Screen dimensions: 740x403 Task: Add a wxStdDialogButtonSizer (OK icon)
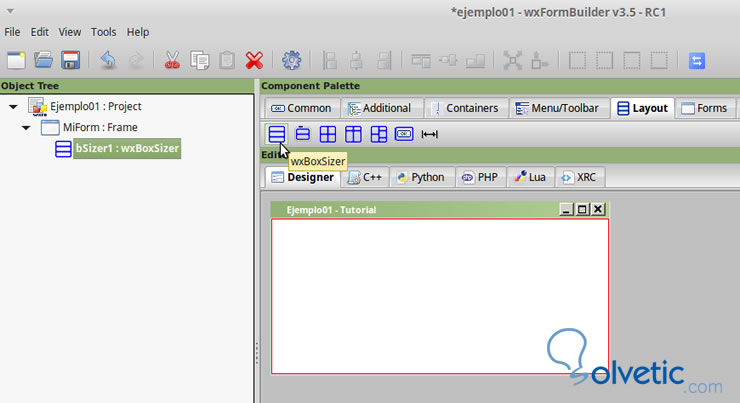coord(404,134)
